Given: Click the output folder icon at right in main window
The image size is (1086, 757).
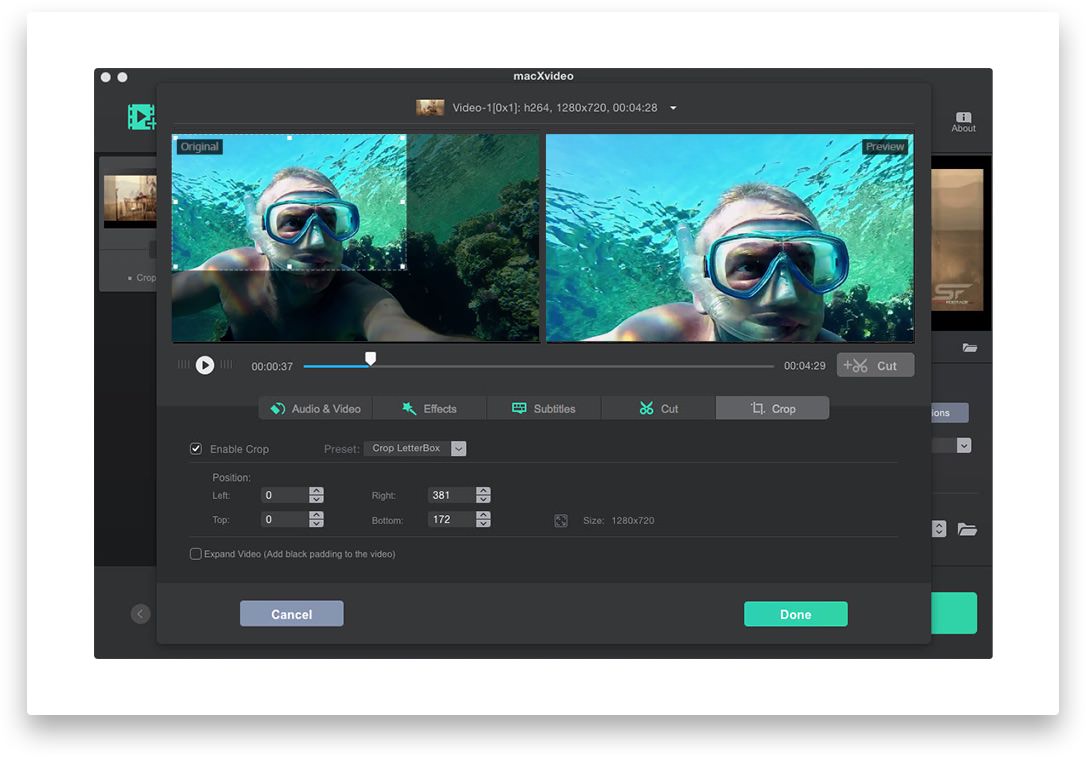Looking at the screenshot, I should click(x=967, y=530).
